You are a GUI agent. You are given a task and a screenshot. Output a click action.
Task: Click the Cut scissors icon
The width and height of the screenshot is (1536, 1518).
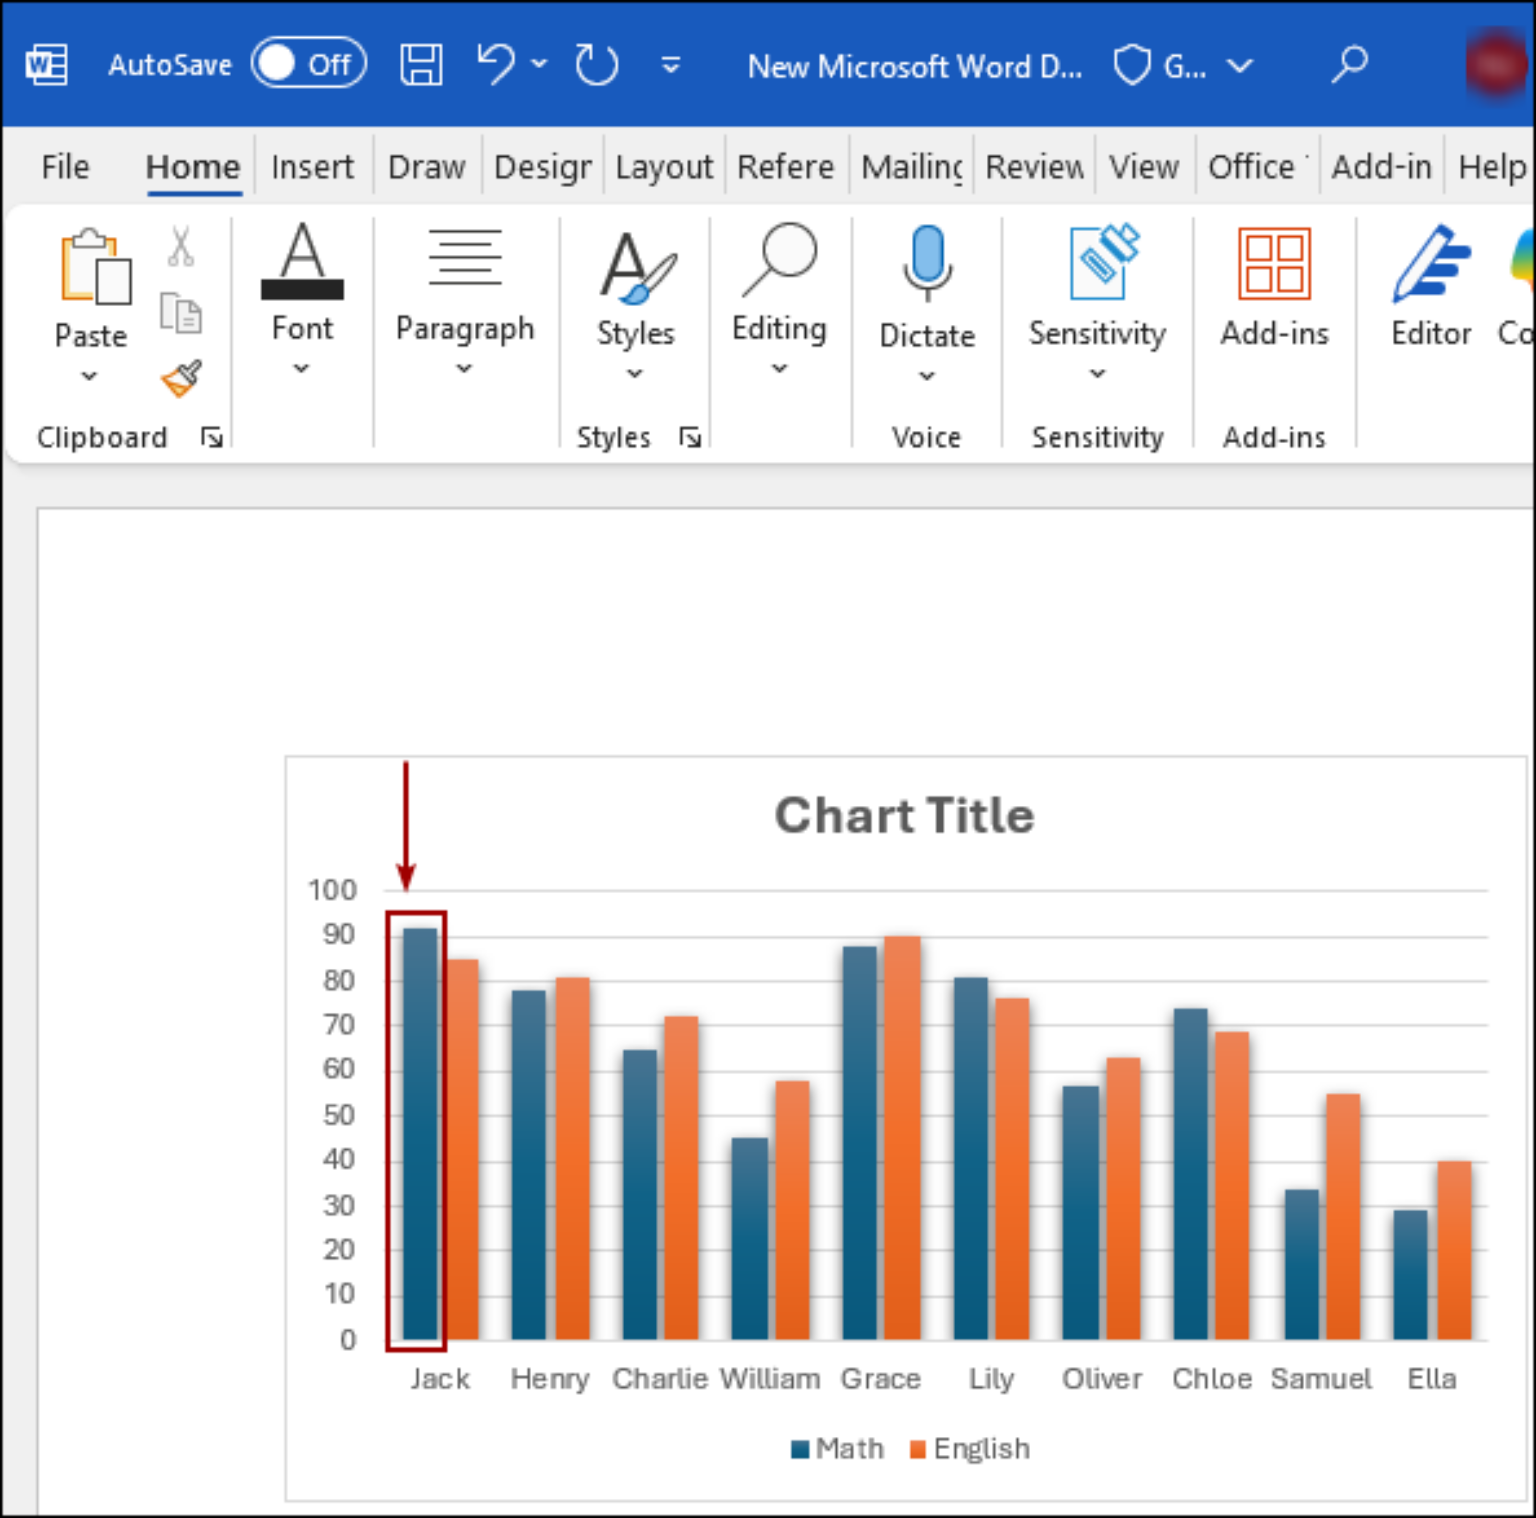point(181,246)
